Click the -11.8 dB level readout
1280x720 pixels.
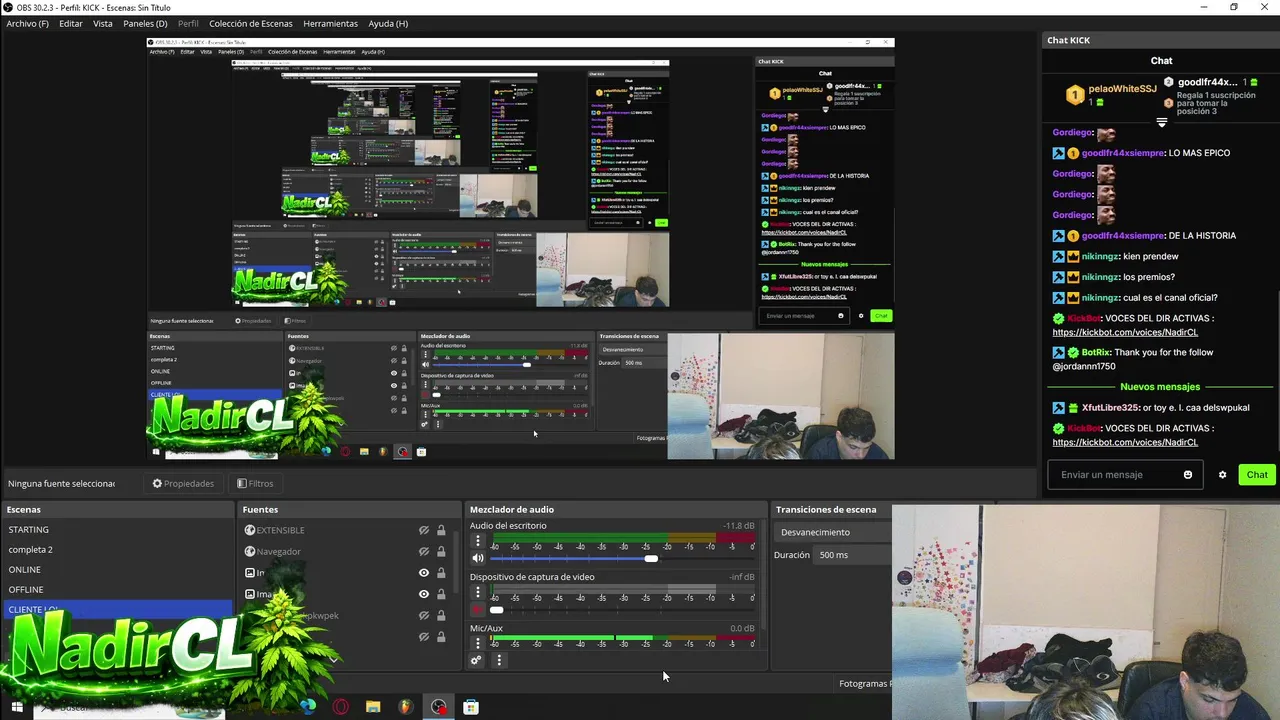[x=739, y=526]
